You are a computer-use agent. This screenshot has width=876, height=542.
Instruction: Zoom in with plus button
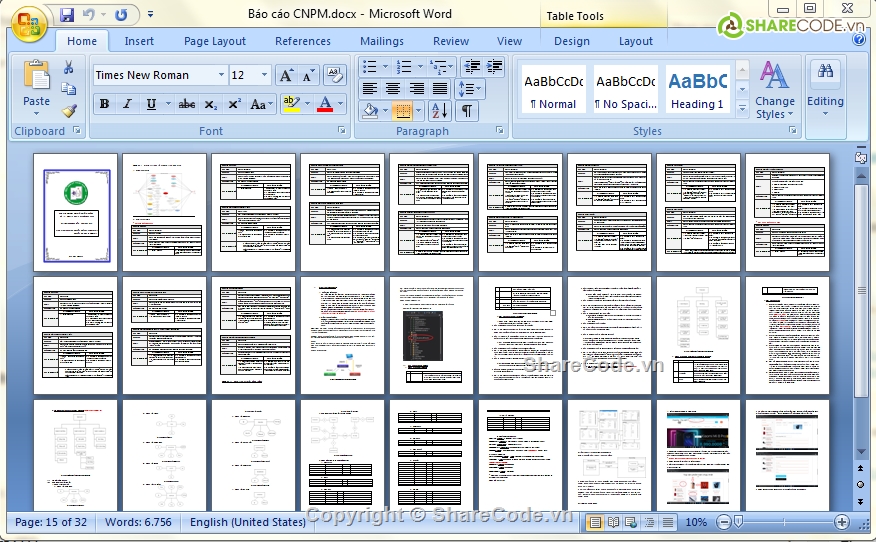841,522
